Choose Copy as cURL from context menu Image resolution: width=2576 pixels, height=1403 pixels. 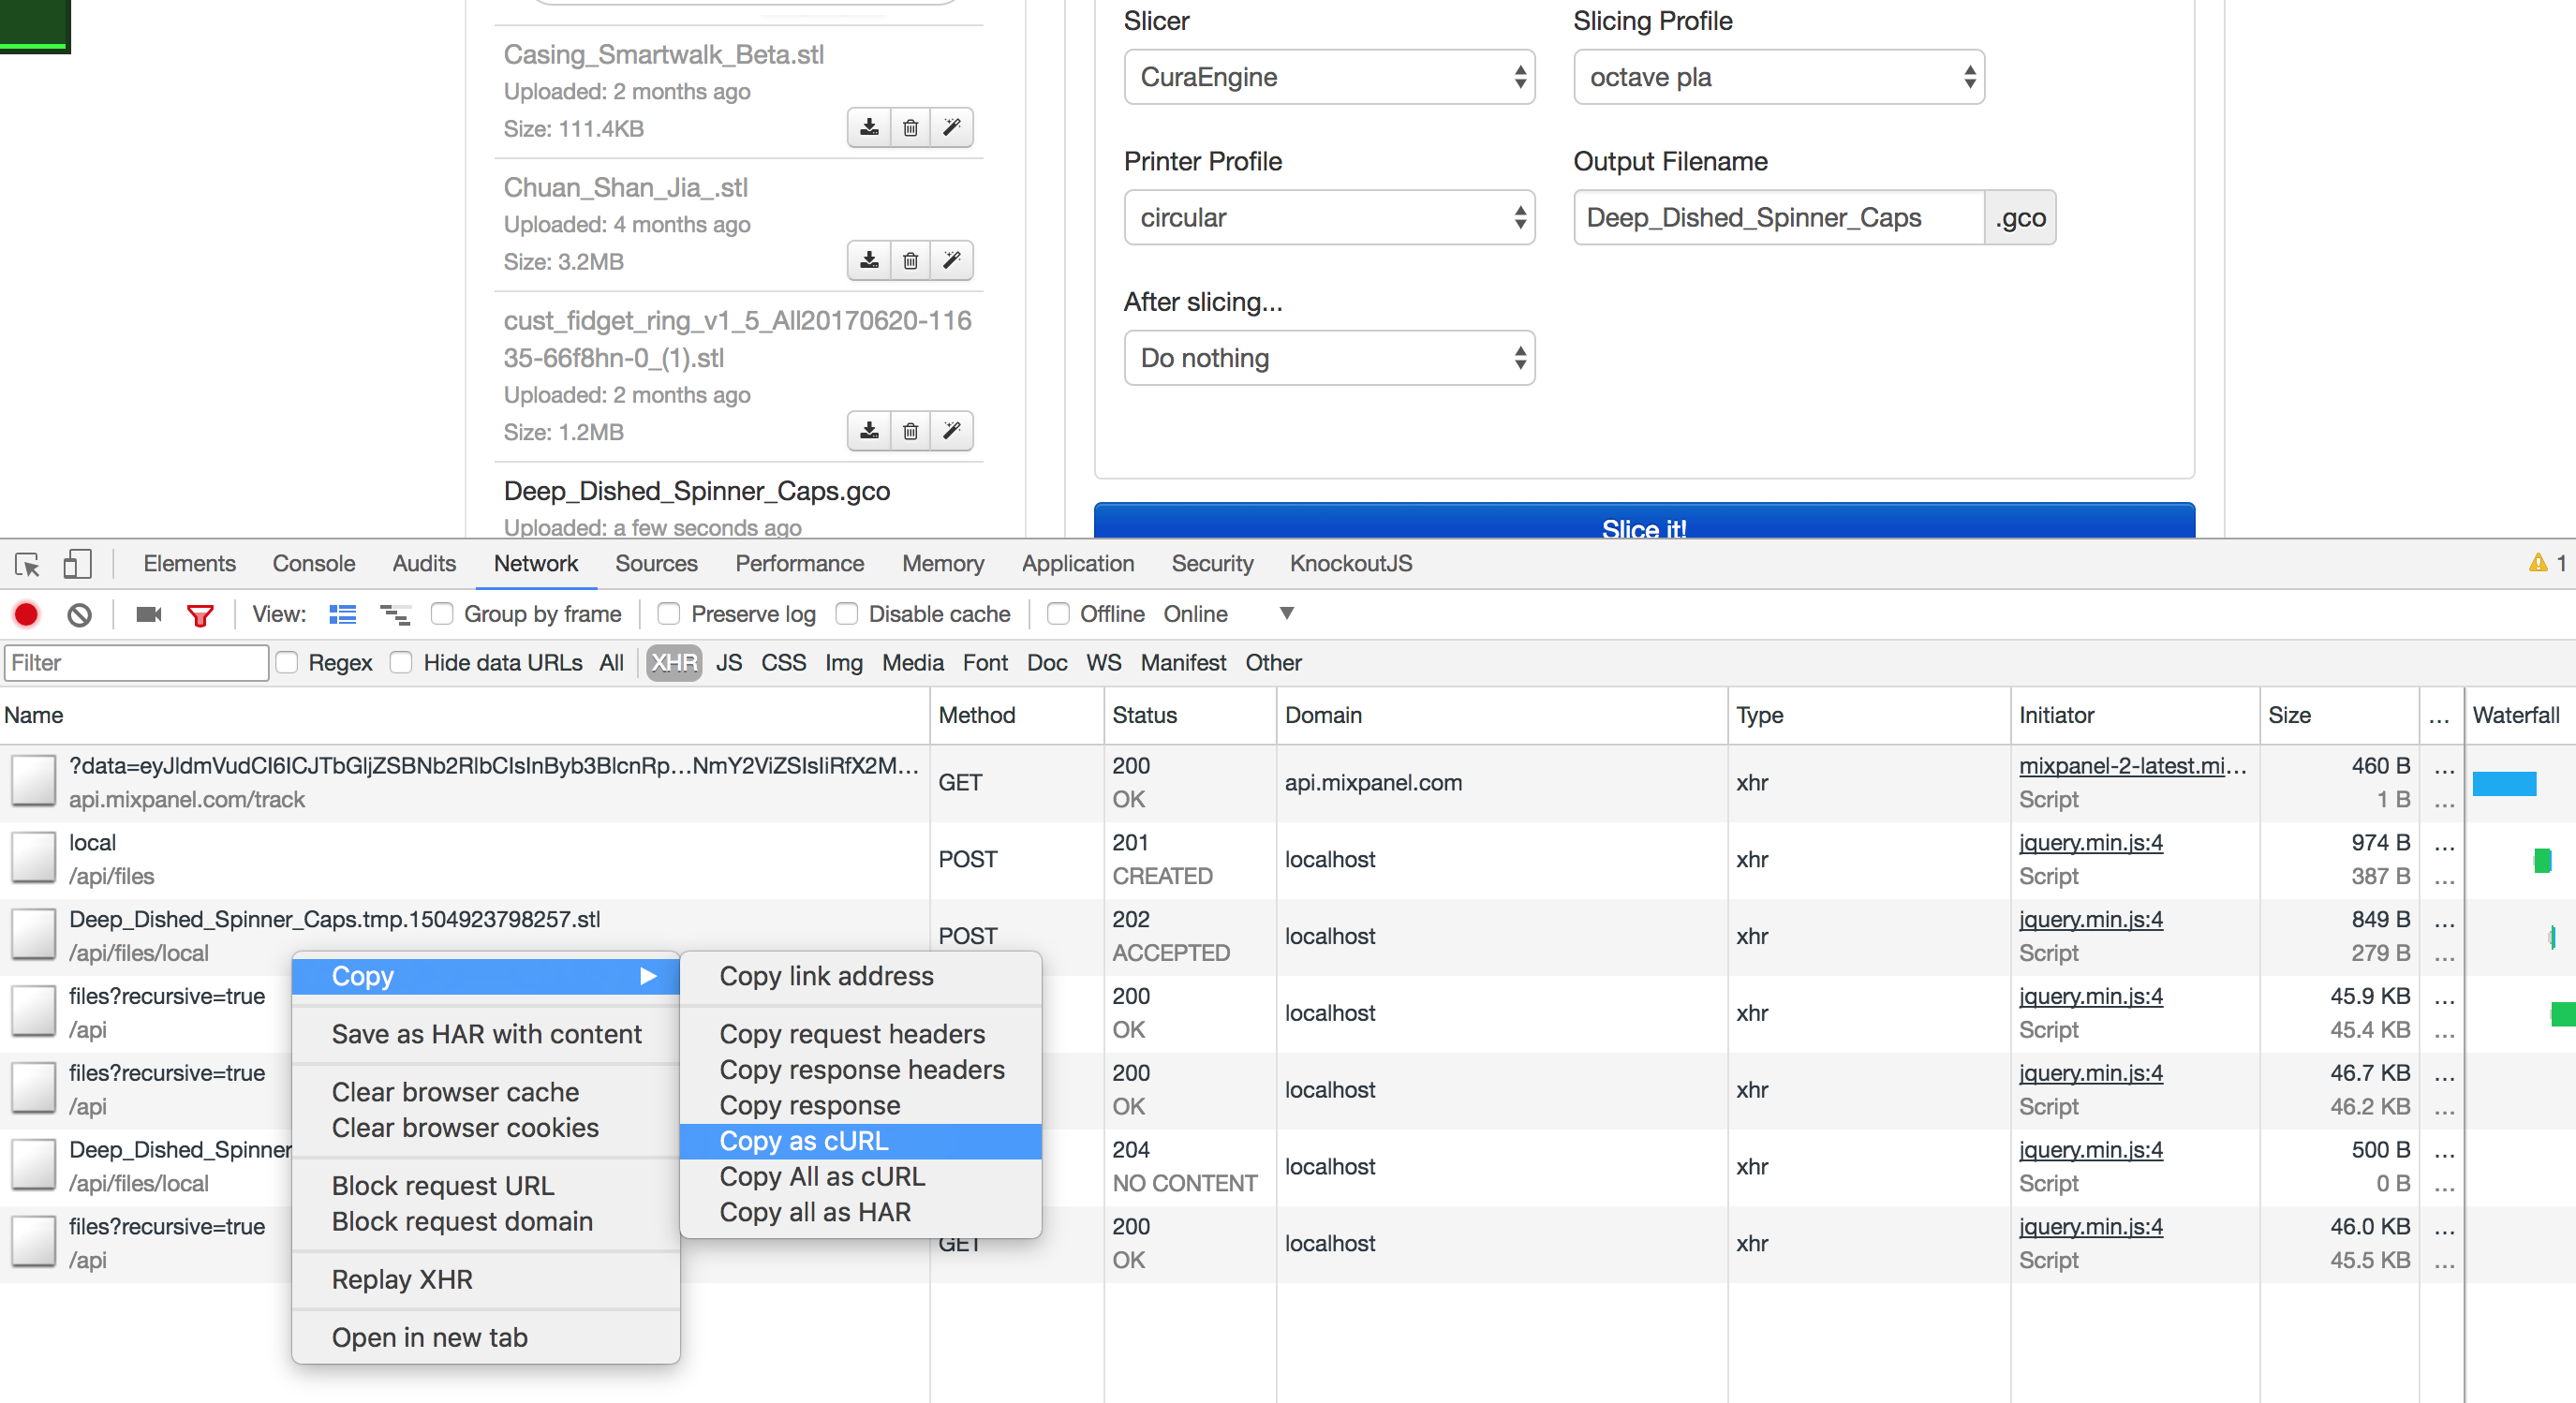[x=803, y=1141]
